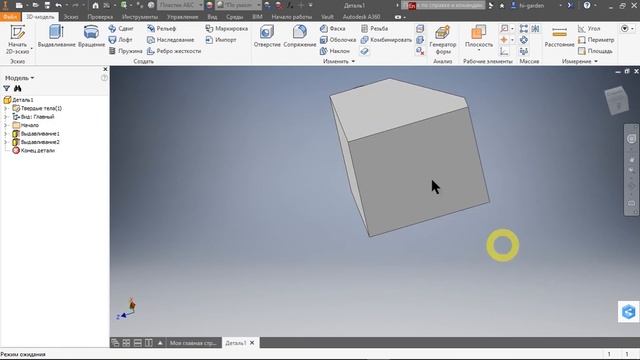Expand the Выдавливание2 feature node

click(x=6, y=142)
